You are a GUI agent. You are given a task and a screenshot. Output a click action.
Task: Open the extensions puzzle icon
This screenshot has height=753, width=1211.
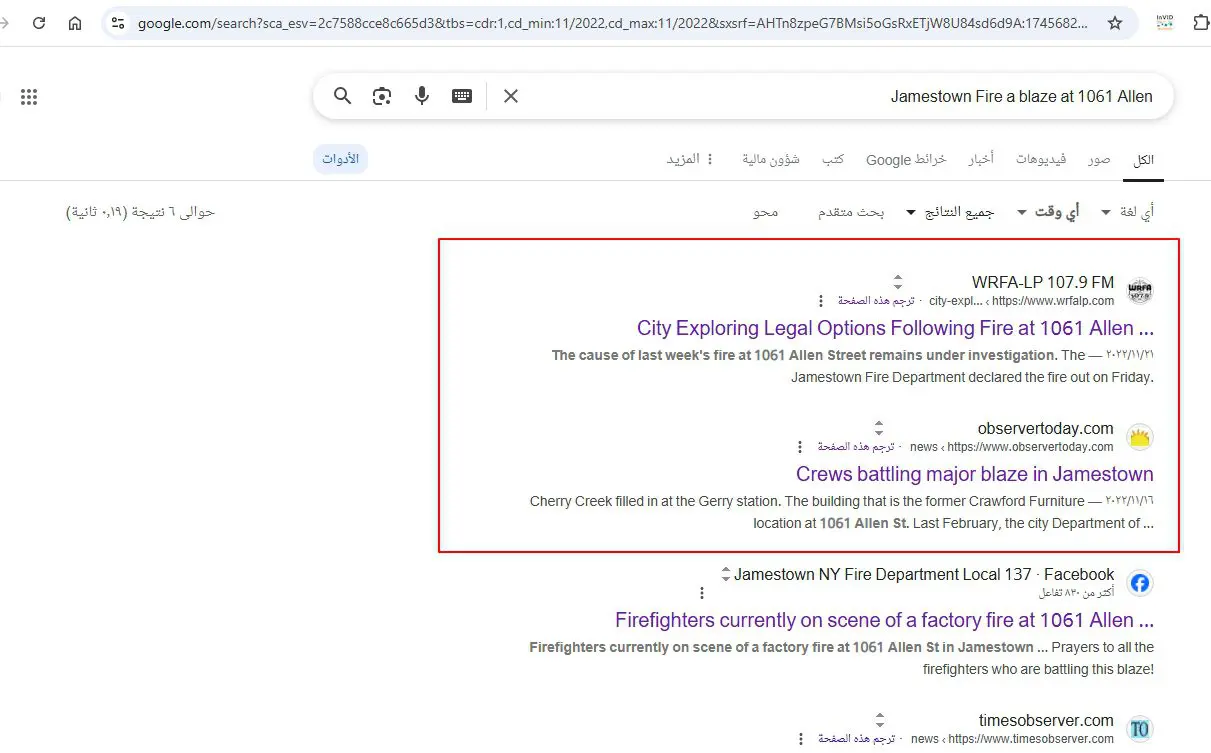coord(1201,23)
